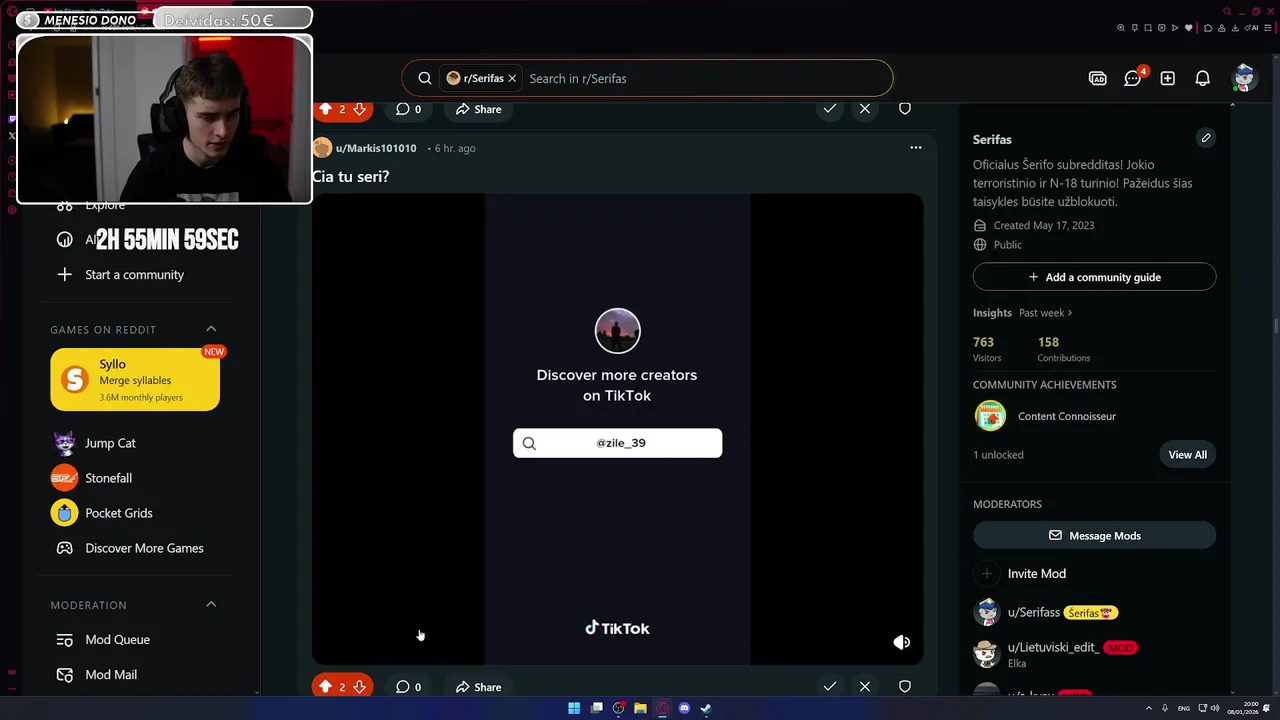View All community achievements
Screen dimensions: 1280x720
[1188, 454]
